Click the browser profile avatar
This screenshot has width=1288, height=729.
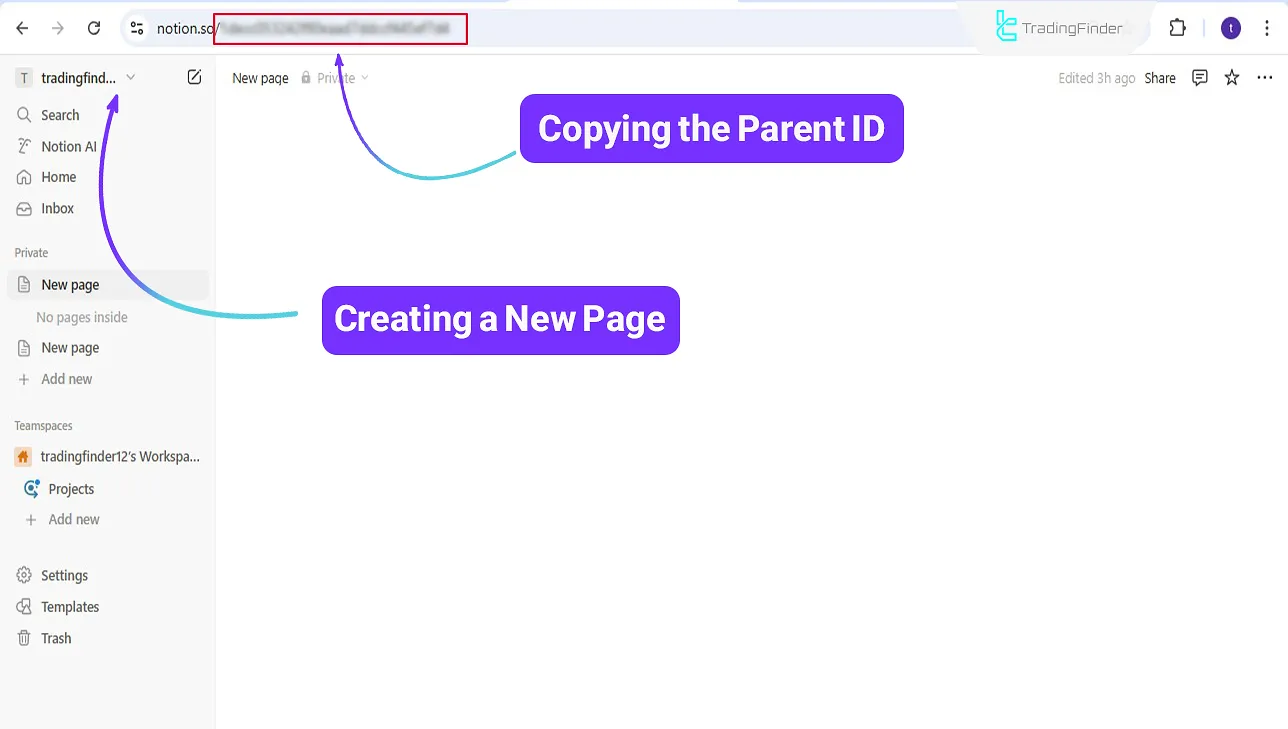pos(1230,27)
